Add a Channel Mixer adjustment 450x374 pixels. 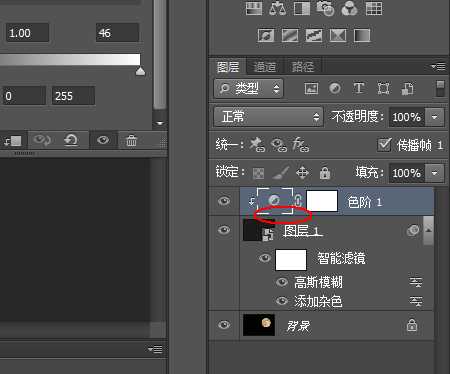[349, 9]
